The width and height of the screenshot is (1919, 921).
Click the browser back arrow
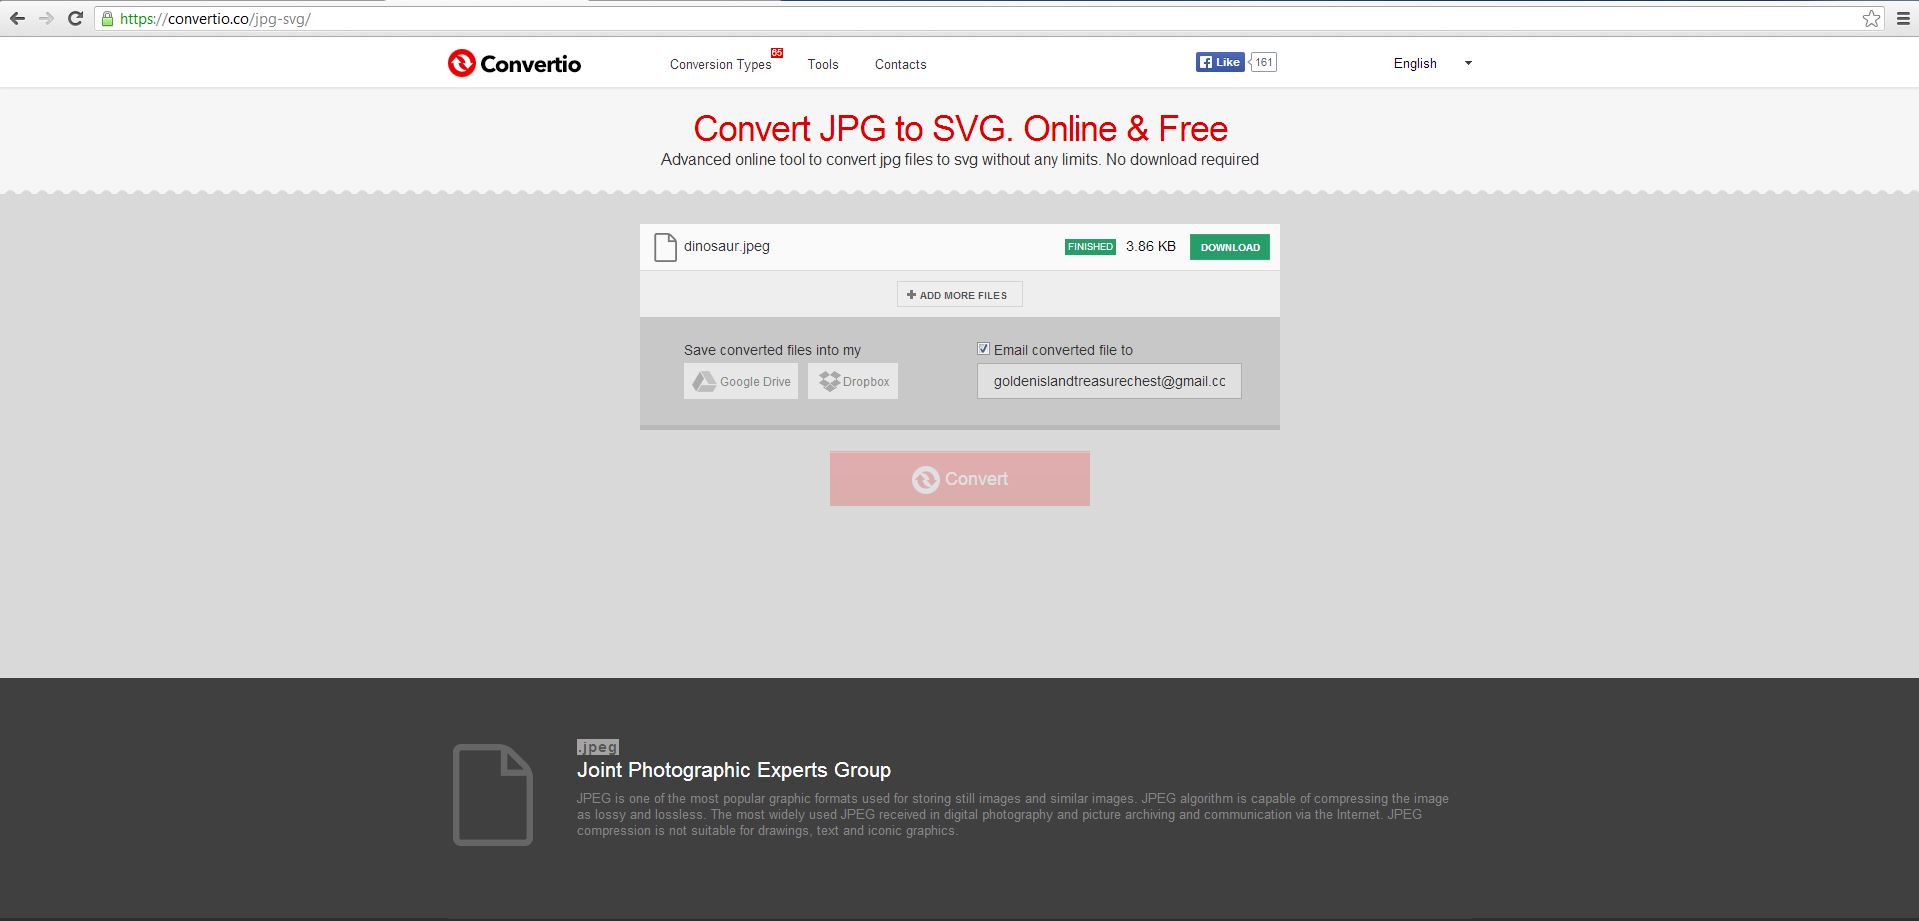click(x=17, y=18)
